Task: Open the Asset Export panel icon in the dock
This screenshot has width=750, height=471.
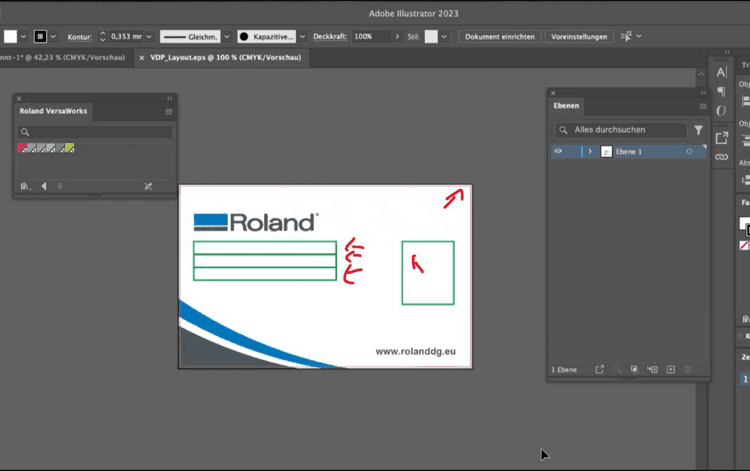Action: coord(722,138)
